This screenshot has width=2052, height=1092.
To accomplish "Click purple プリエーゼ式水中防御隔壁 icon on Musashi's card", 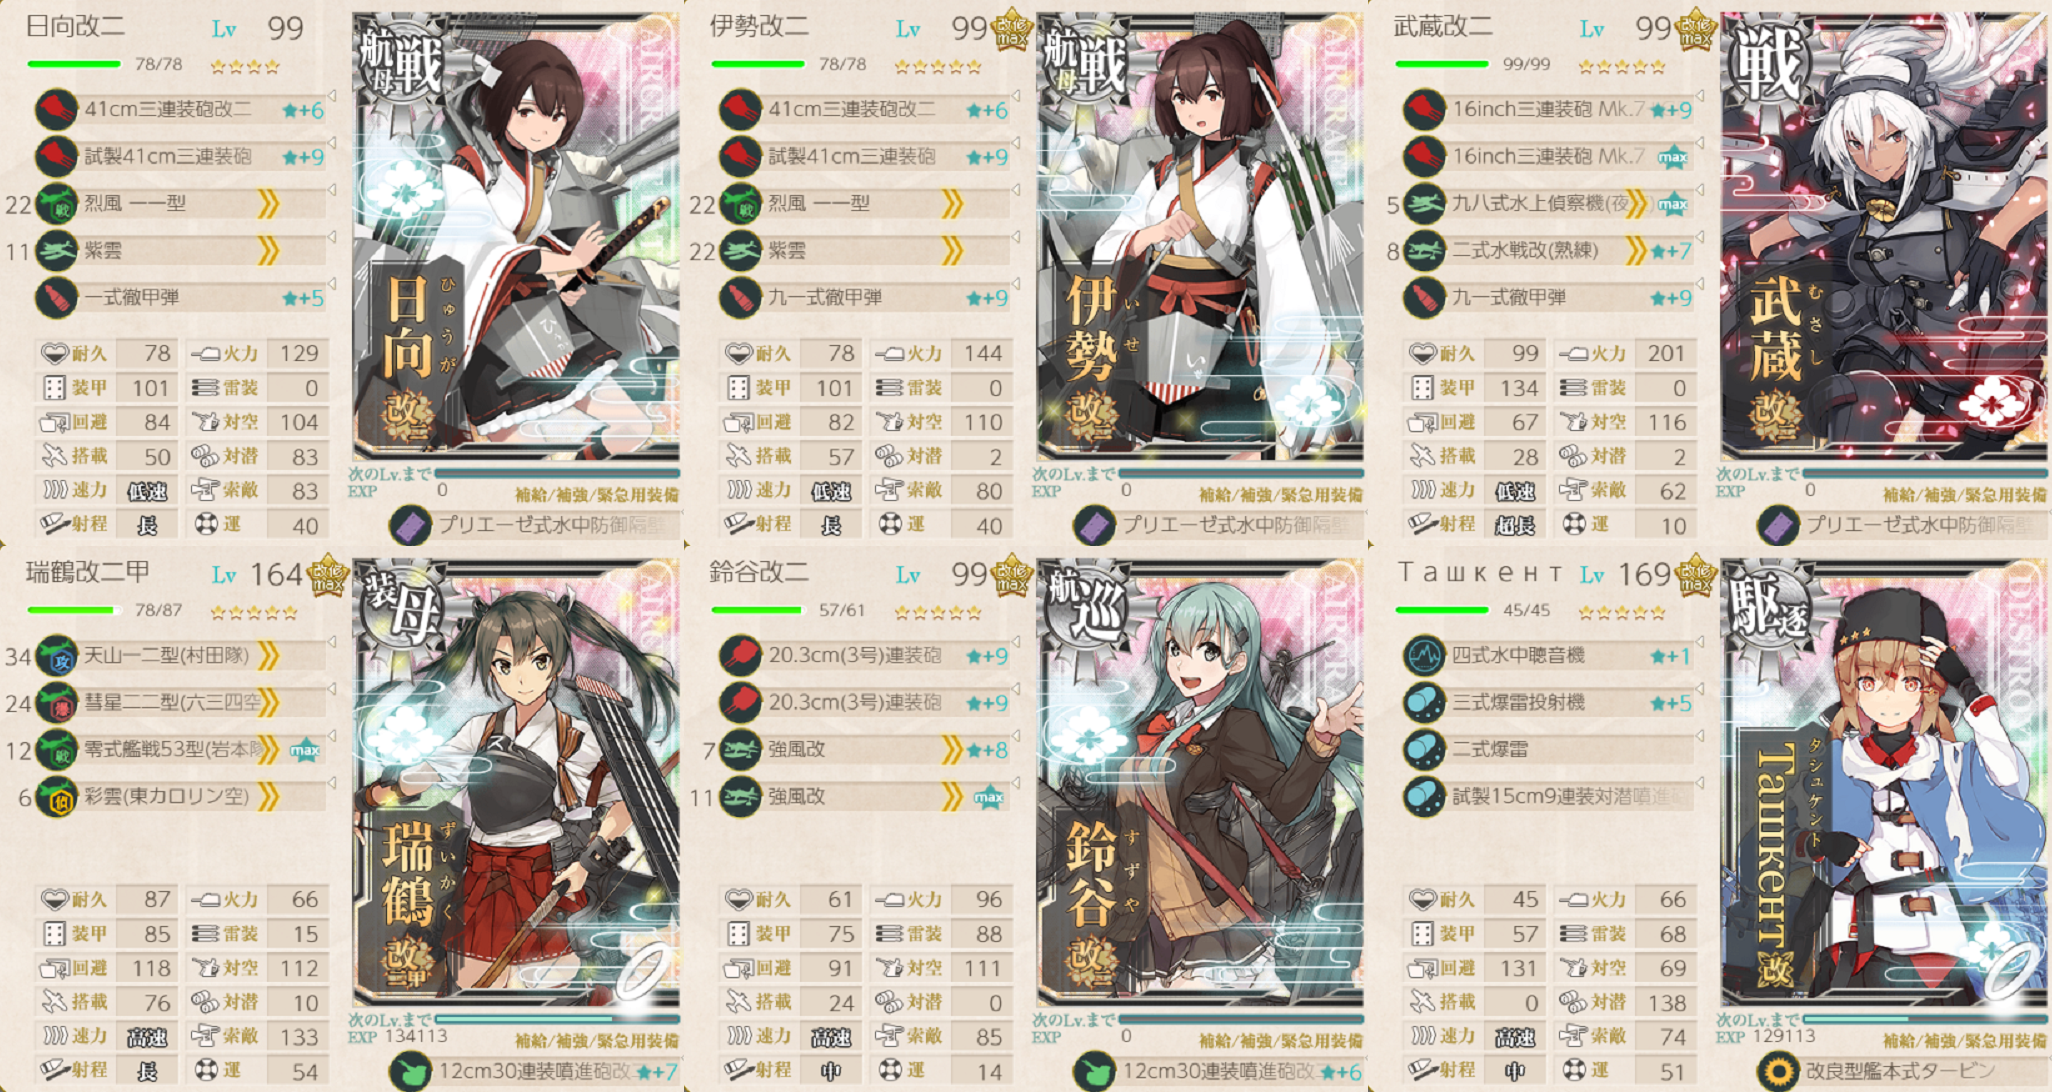I will [1777, 526].
